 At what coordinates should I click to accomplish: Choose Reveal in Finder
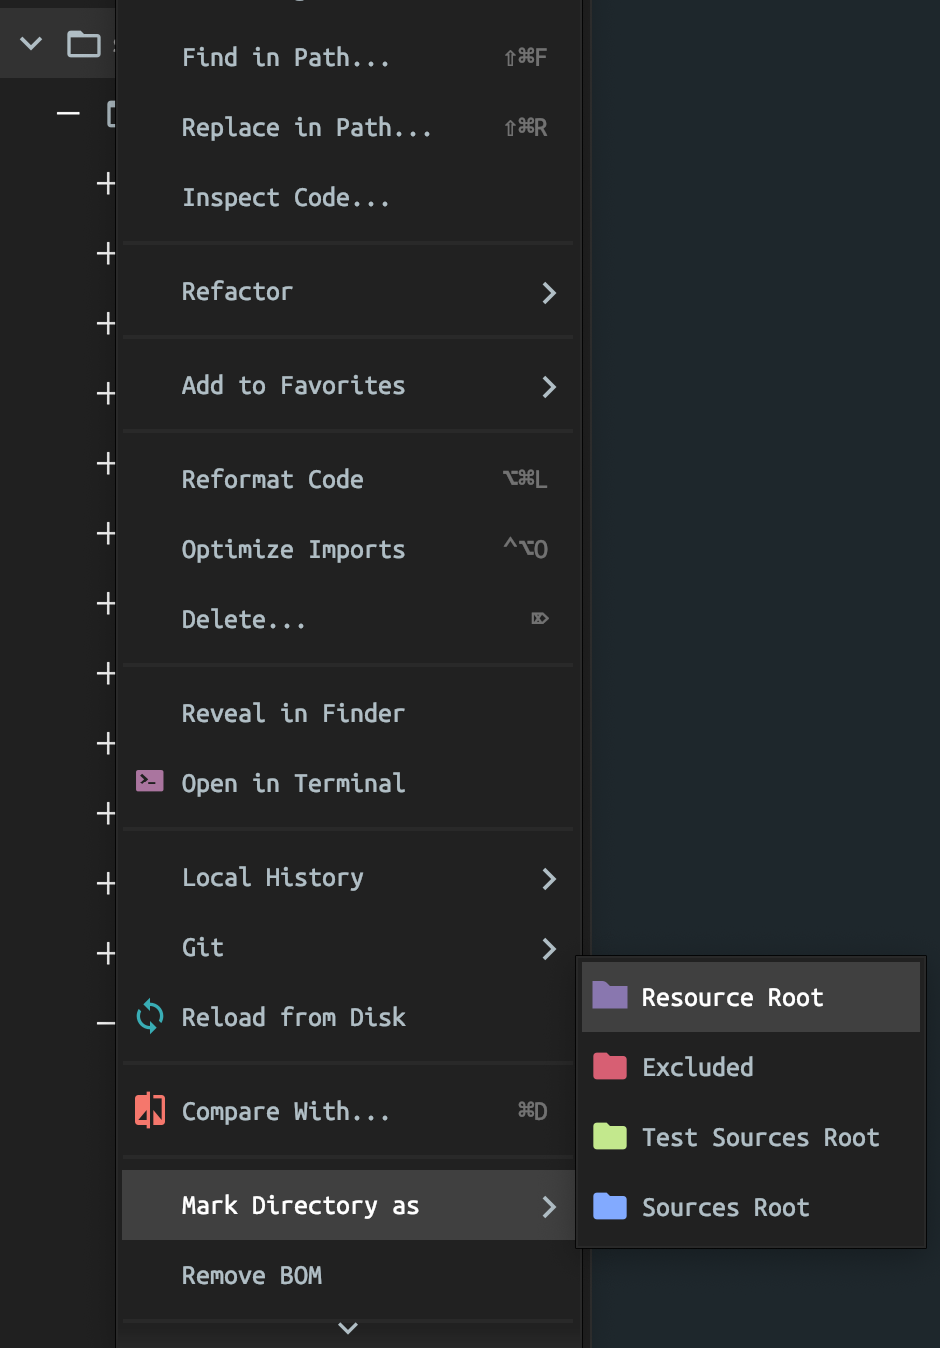point(293,713)
